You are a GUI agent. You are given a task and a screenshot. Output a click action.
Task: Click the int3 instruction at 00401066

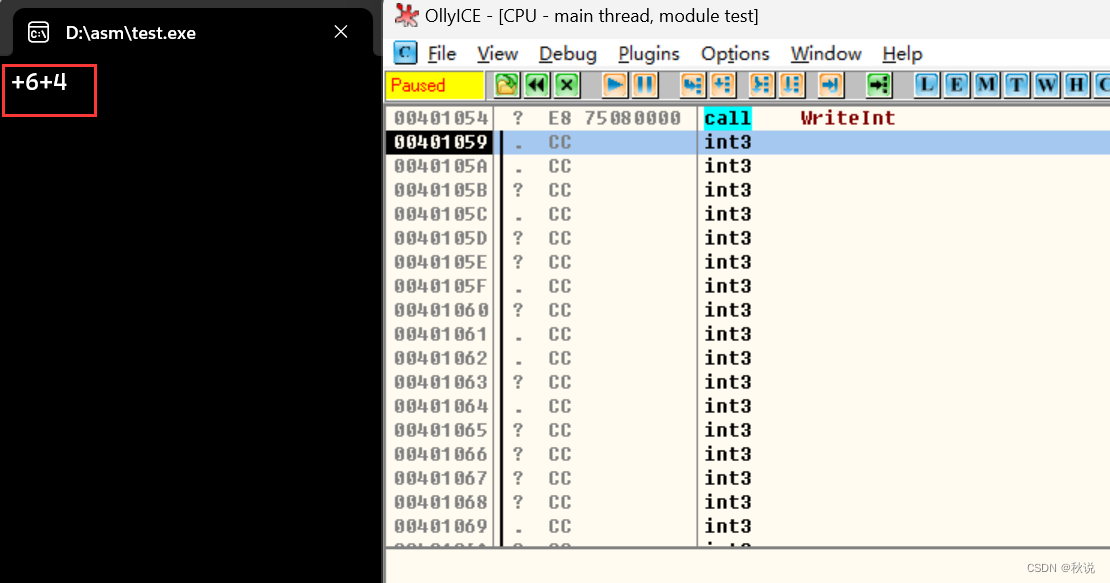[728, 455]
